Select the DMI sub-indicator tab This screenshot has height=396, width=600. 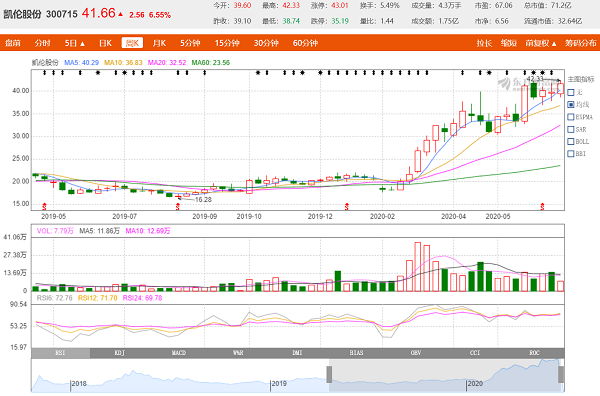click(297, 353)
